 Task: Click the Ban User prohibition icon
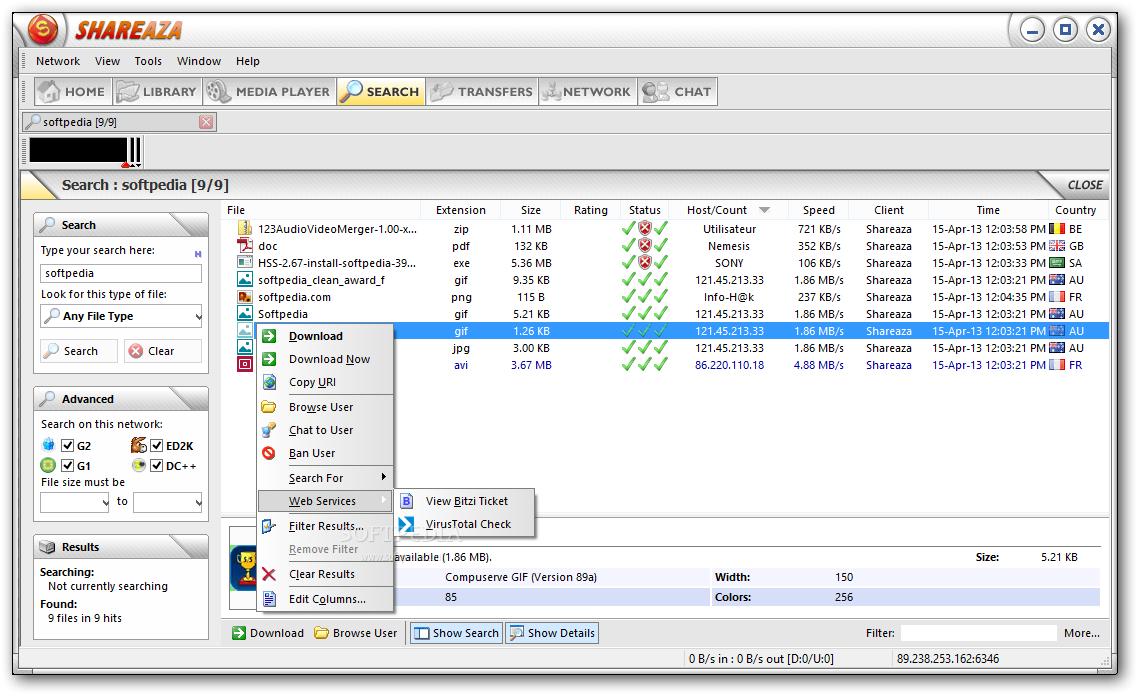point(269,453)
